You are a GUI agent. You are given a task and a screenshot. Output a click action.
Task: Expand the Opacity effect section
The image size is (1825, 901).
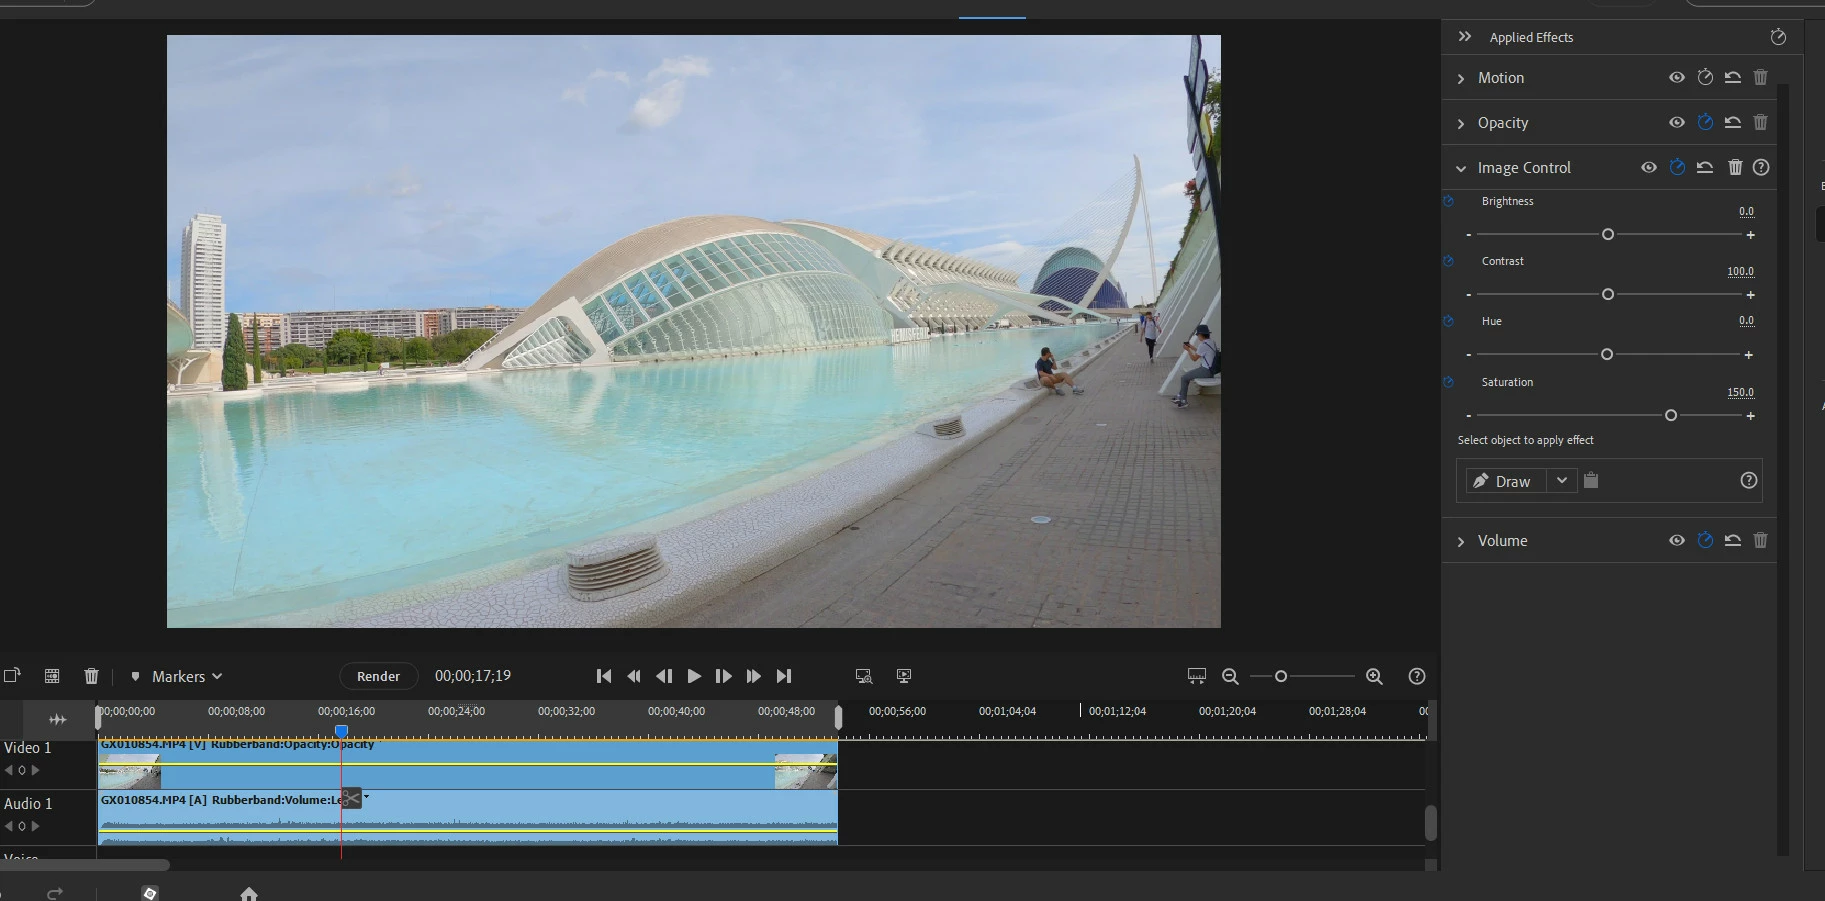tap(1461, 123)
